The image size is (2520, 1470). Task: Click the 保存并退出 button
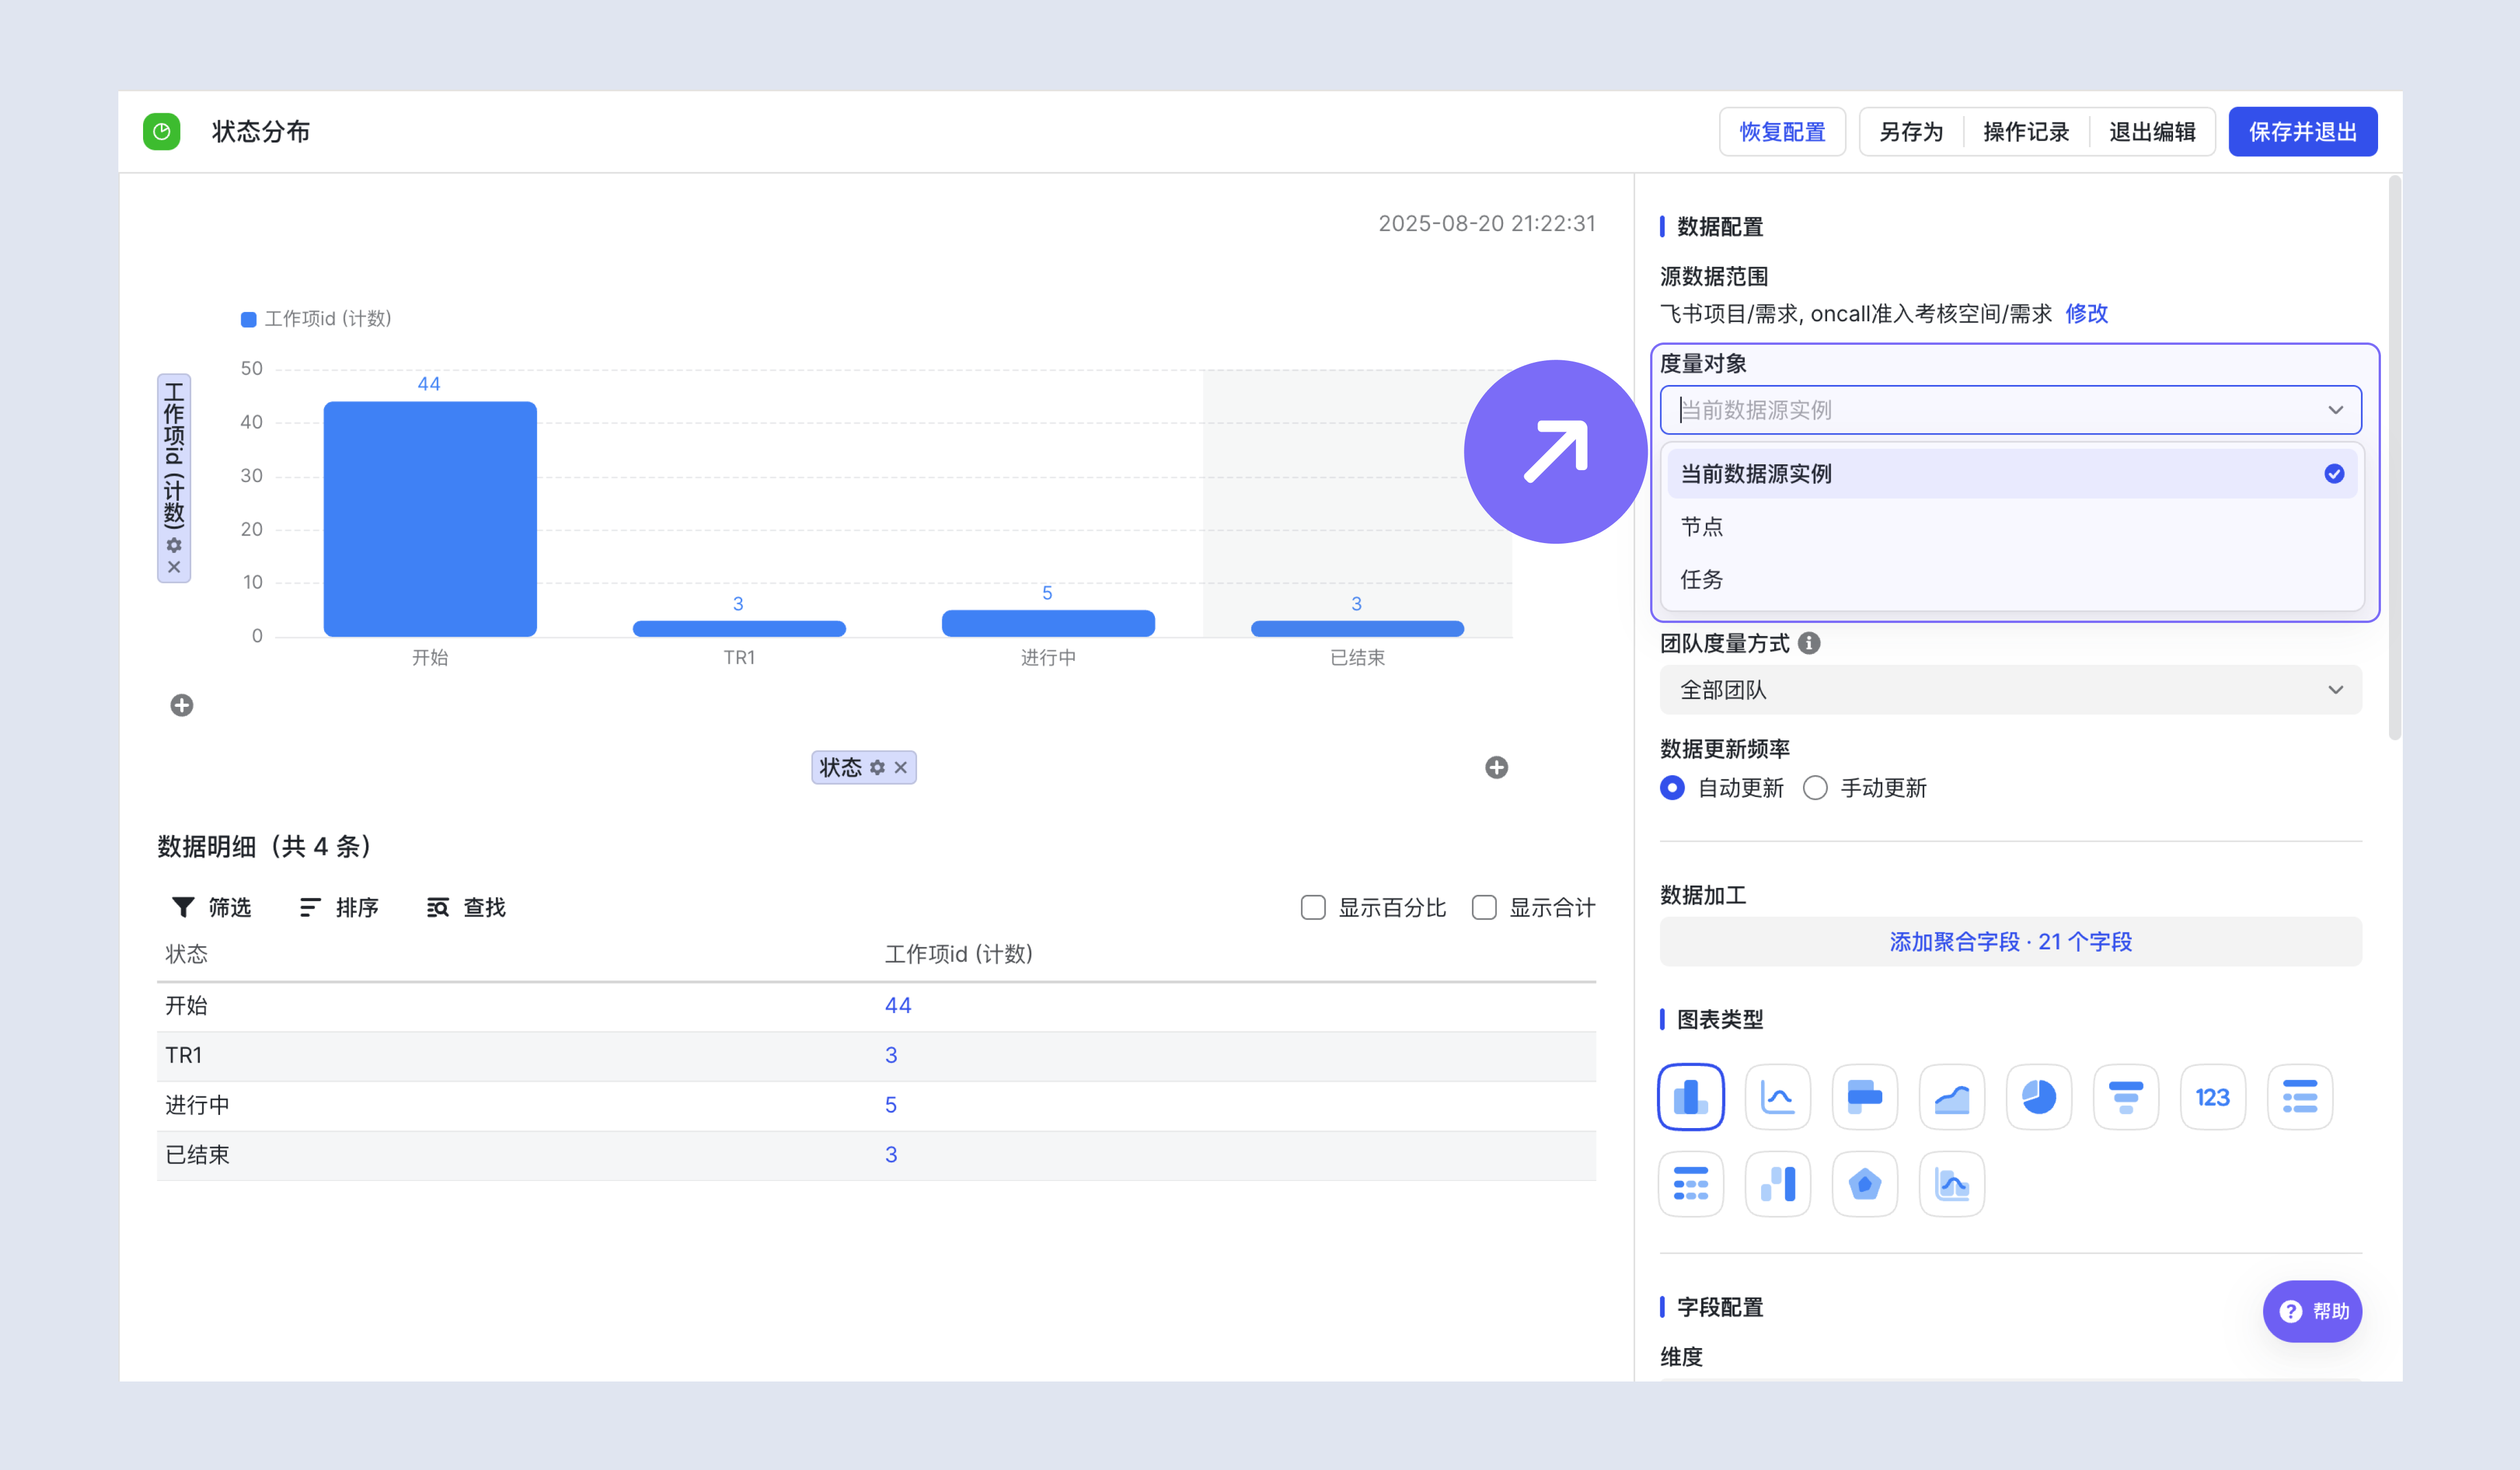tap(2302, 132)
